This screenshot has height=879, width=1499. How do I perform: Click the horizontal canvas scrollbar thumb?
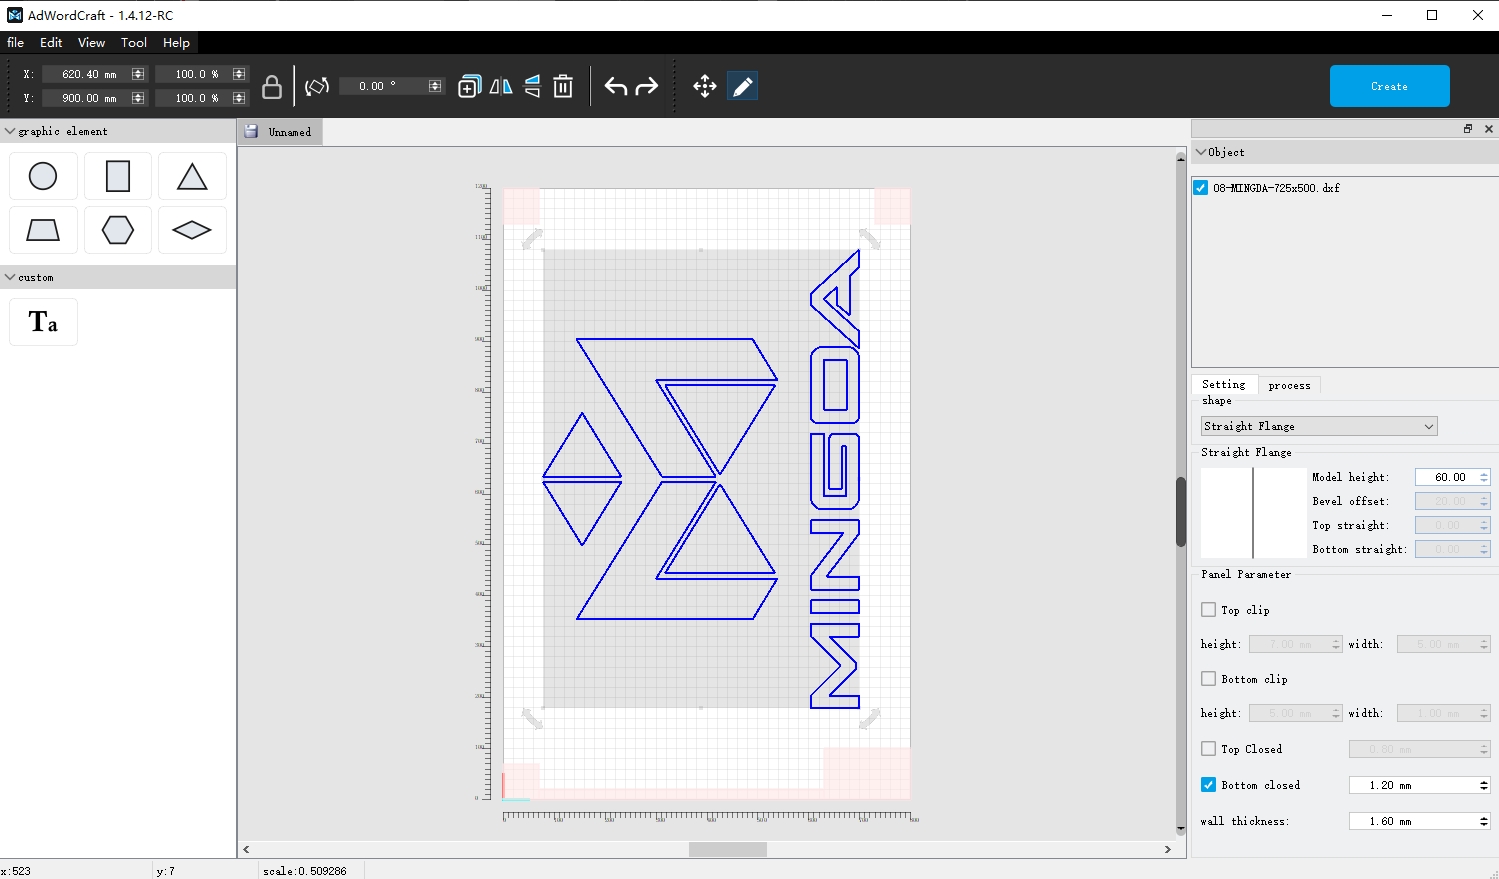coord(727,849)
